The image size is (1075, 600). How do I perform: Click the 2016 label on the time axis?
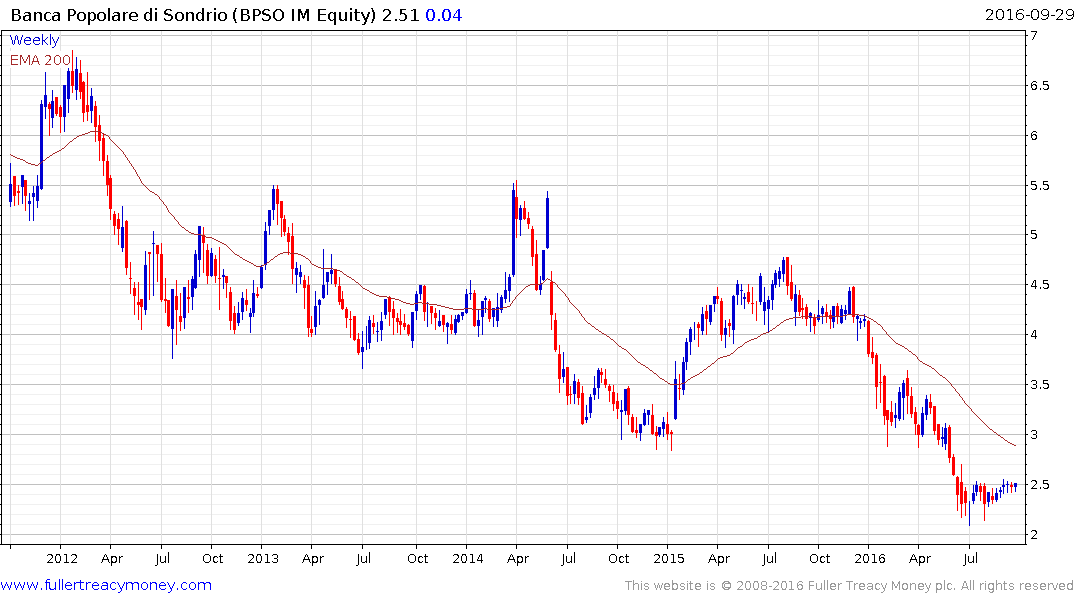tap(870, 558)
